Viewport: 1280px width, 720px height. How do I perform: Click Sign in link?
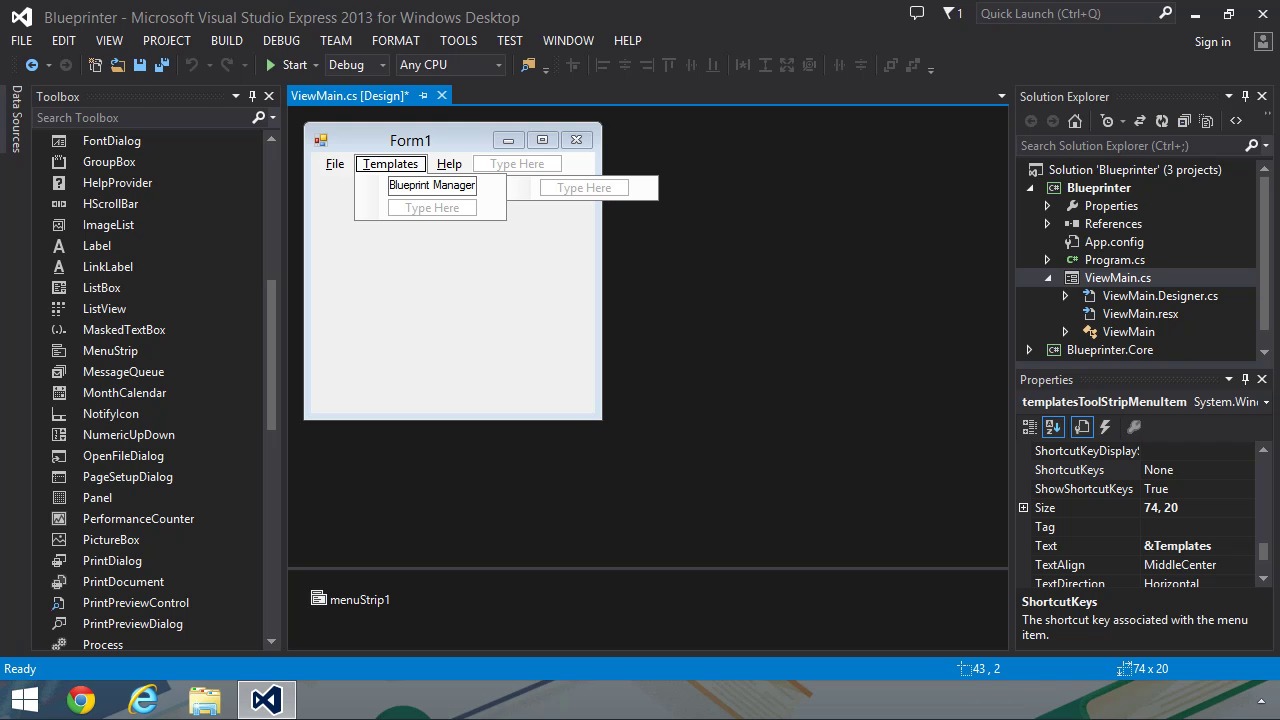1212,42
